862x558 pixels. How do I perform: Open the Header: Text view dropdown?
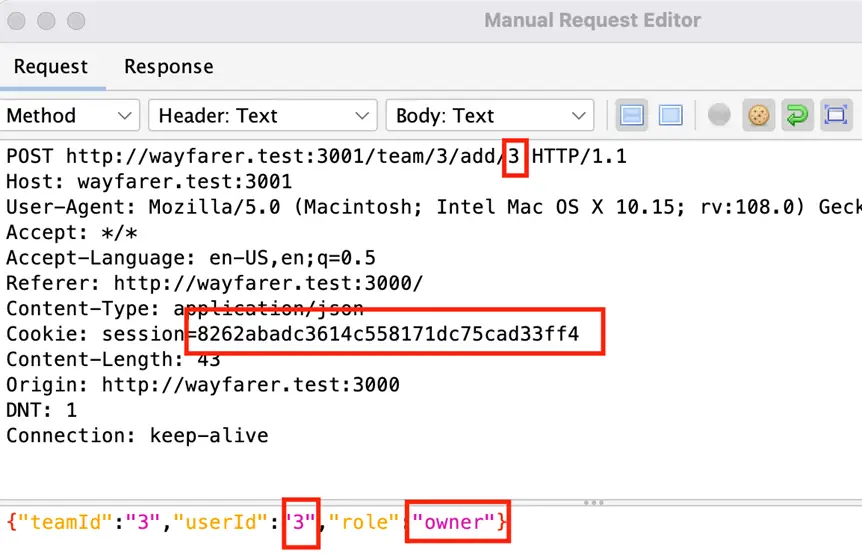263,115
